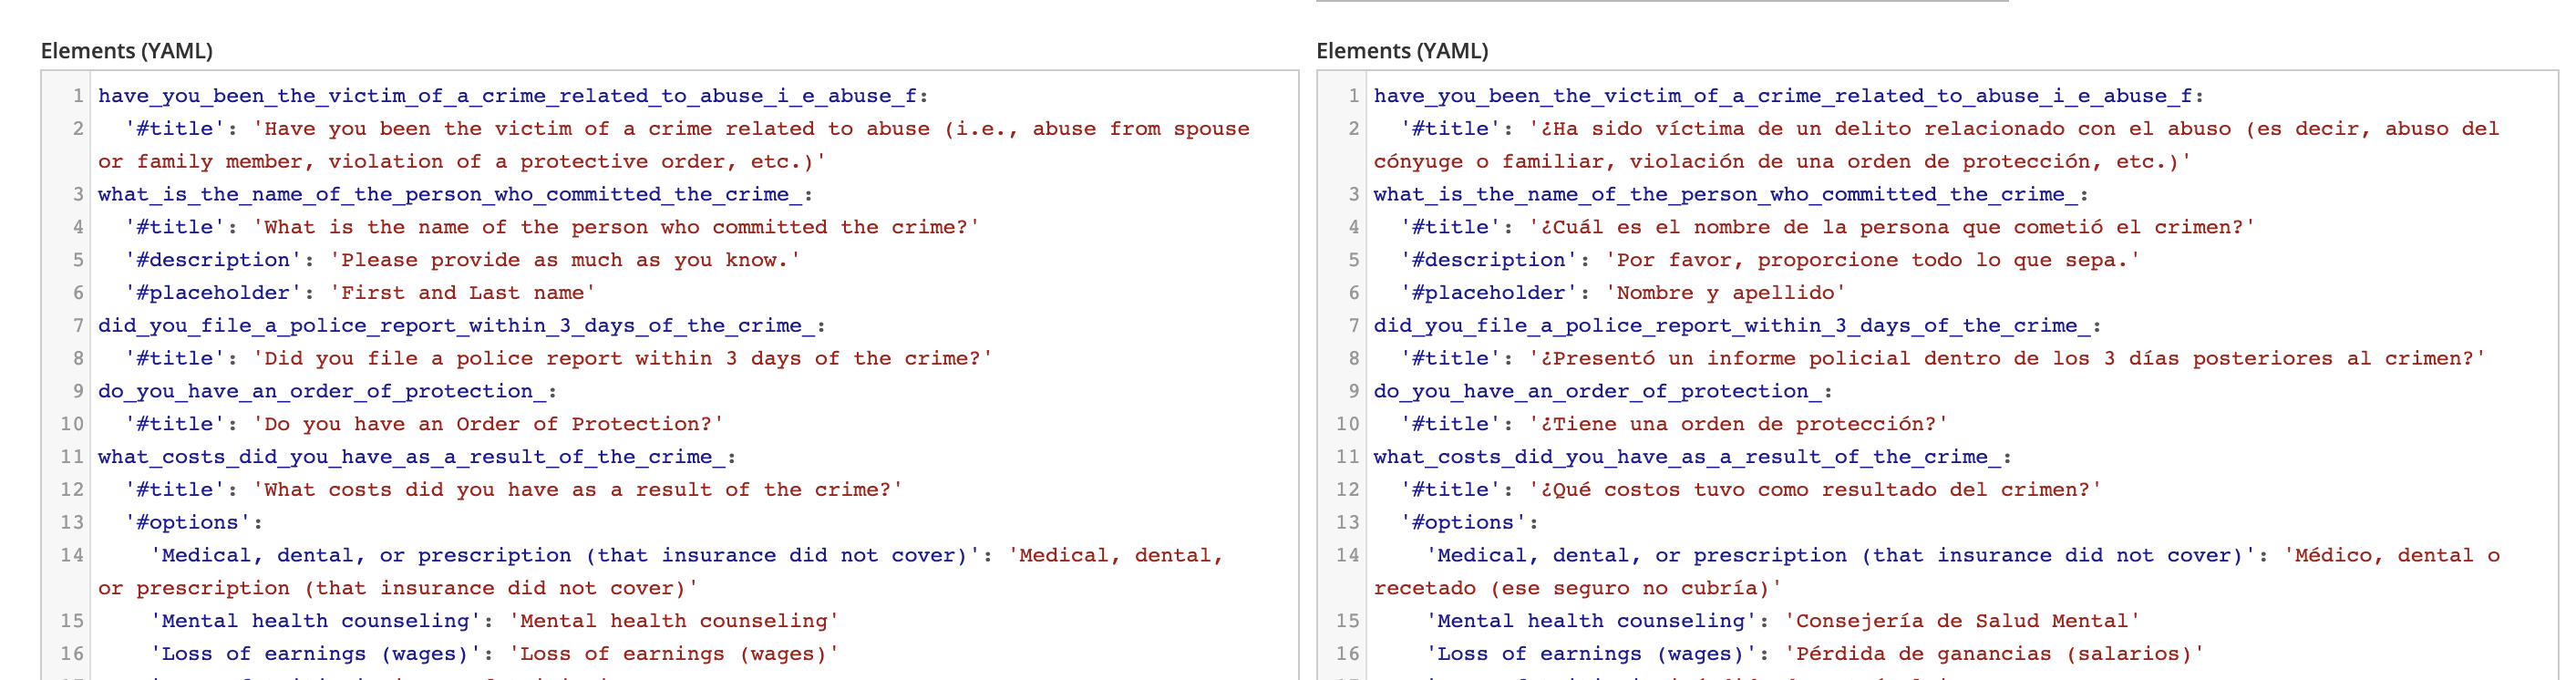
Task: Click the right 'Elements (YAML)' label above Spanish editor
Action: [x=1402, y=50]
